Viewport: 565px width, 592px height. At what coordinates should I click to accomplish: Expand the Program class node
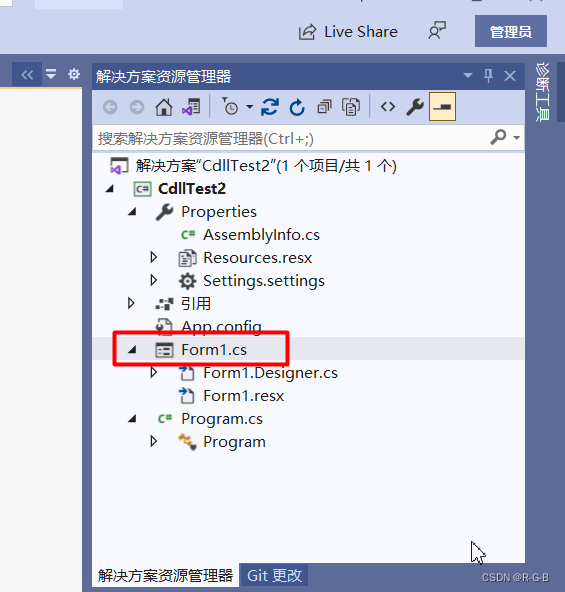pos(153,441)
